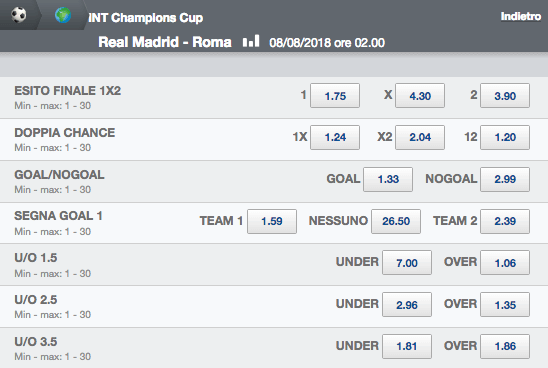Pick Roma win odds 3.90
This screenshot has width=548, height=368.
click(505, 95)
